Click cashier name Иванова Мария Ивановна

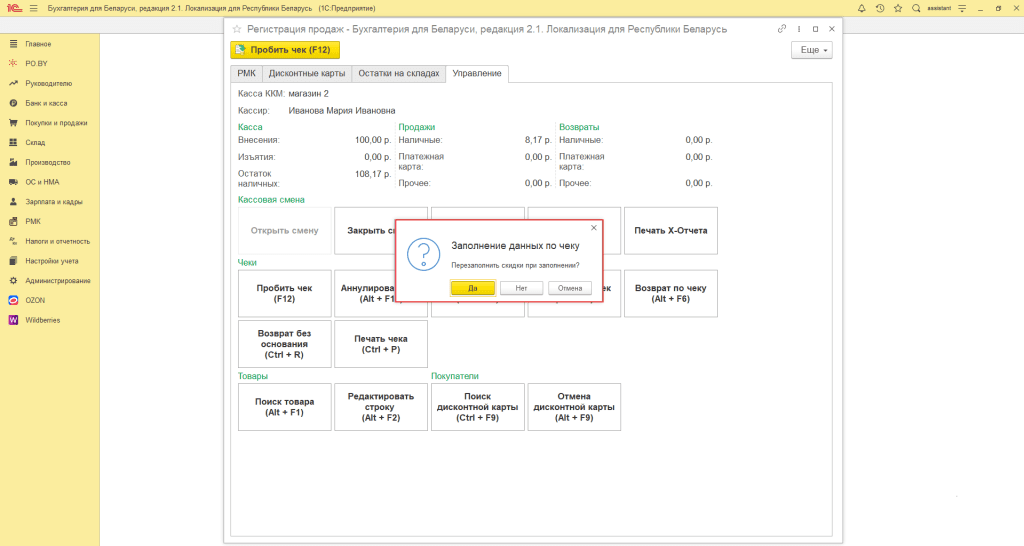point(342,111)
